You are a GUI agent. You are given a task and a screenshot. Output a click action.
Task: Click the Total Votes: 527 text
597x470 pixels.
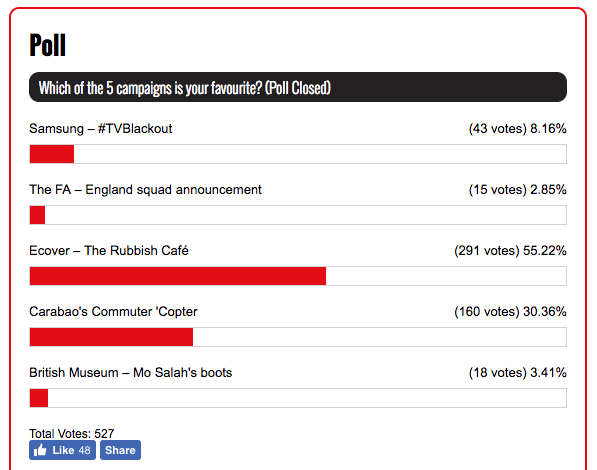click(72, 433)
